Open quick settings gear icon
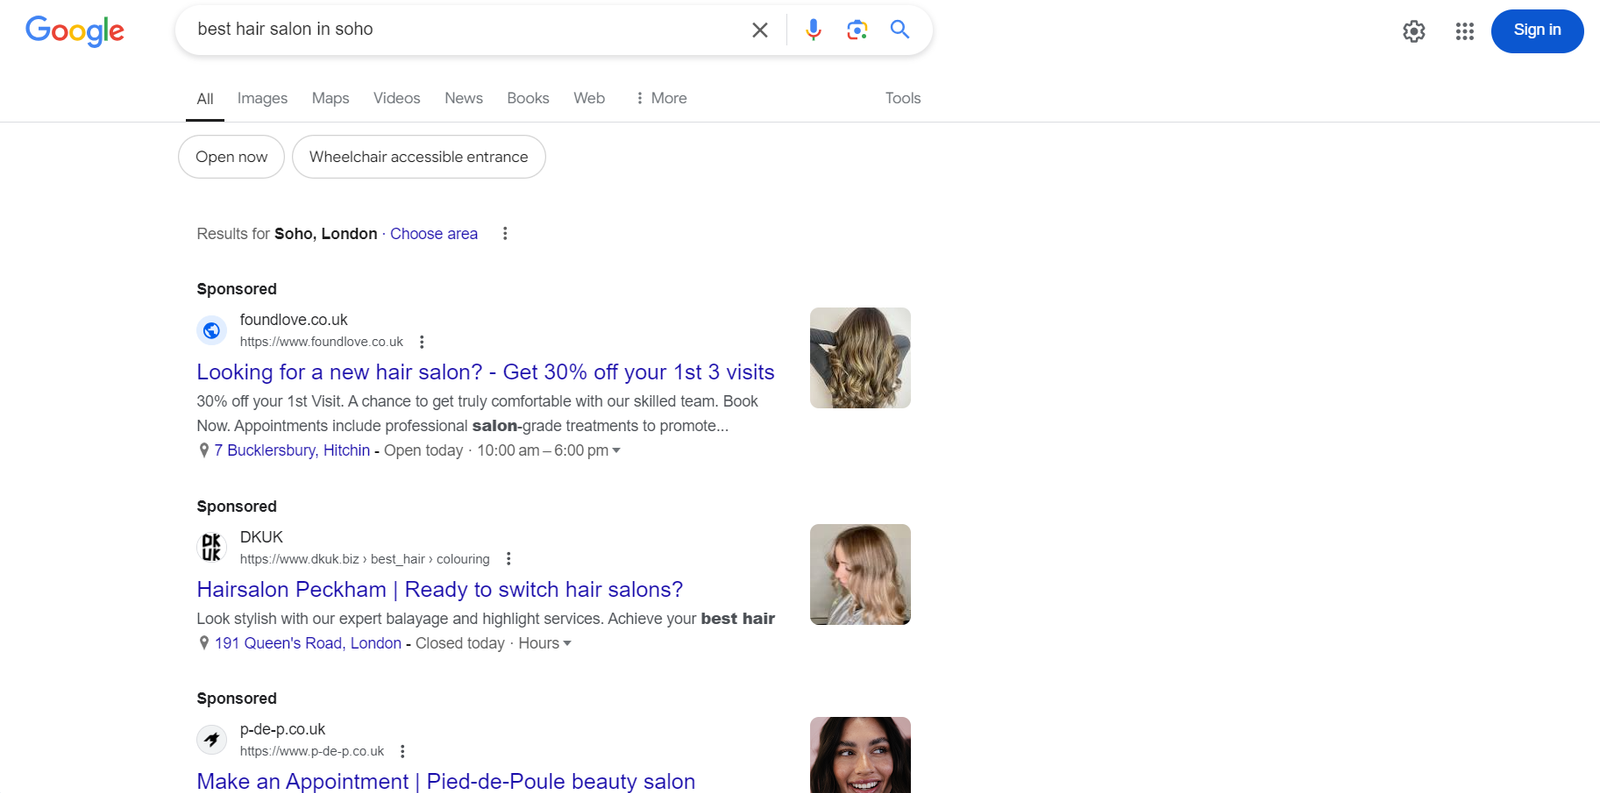 (x=1414, y=31)
